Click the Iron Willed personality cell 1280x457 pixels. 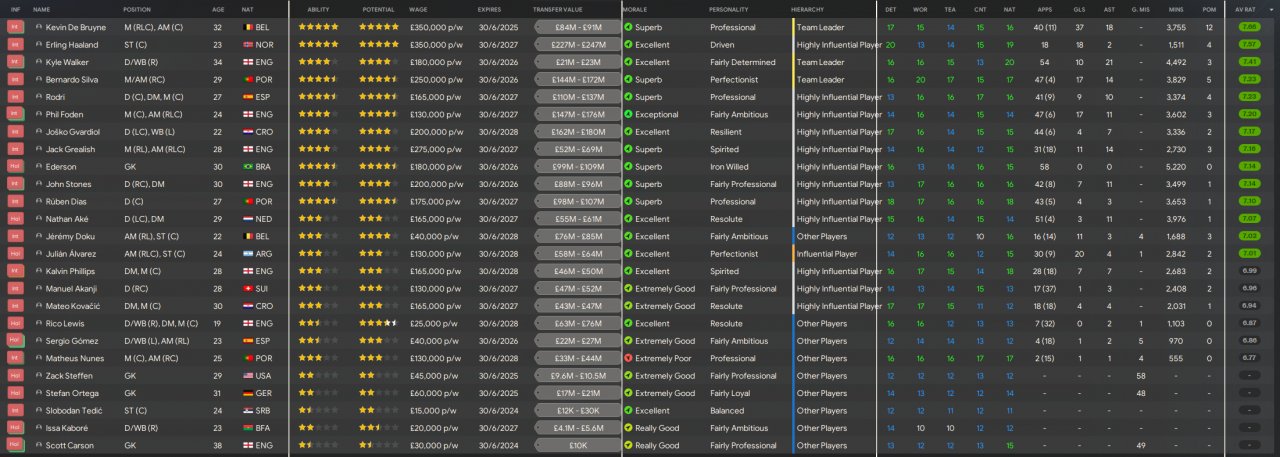point(729,167)
